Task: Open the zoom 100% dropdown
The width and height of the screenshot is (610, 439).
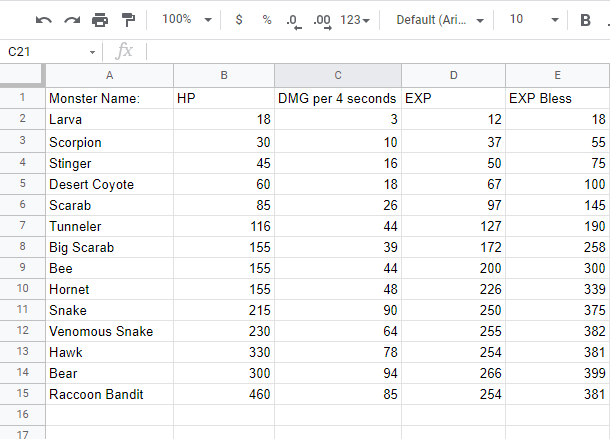Action: (x=187, y=19)
